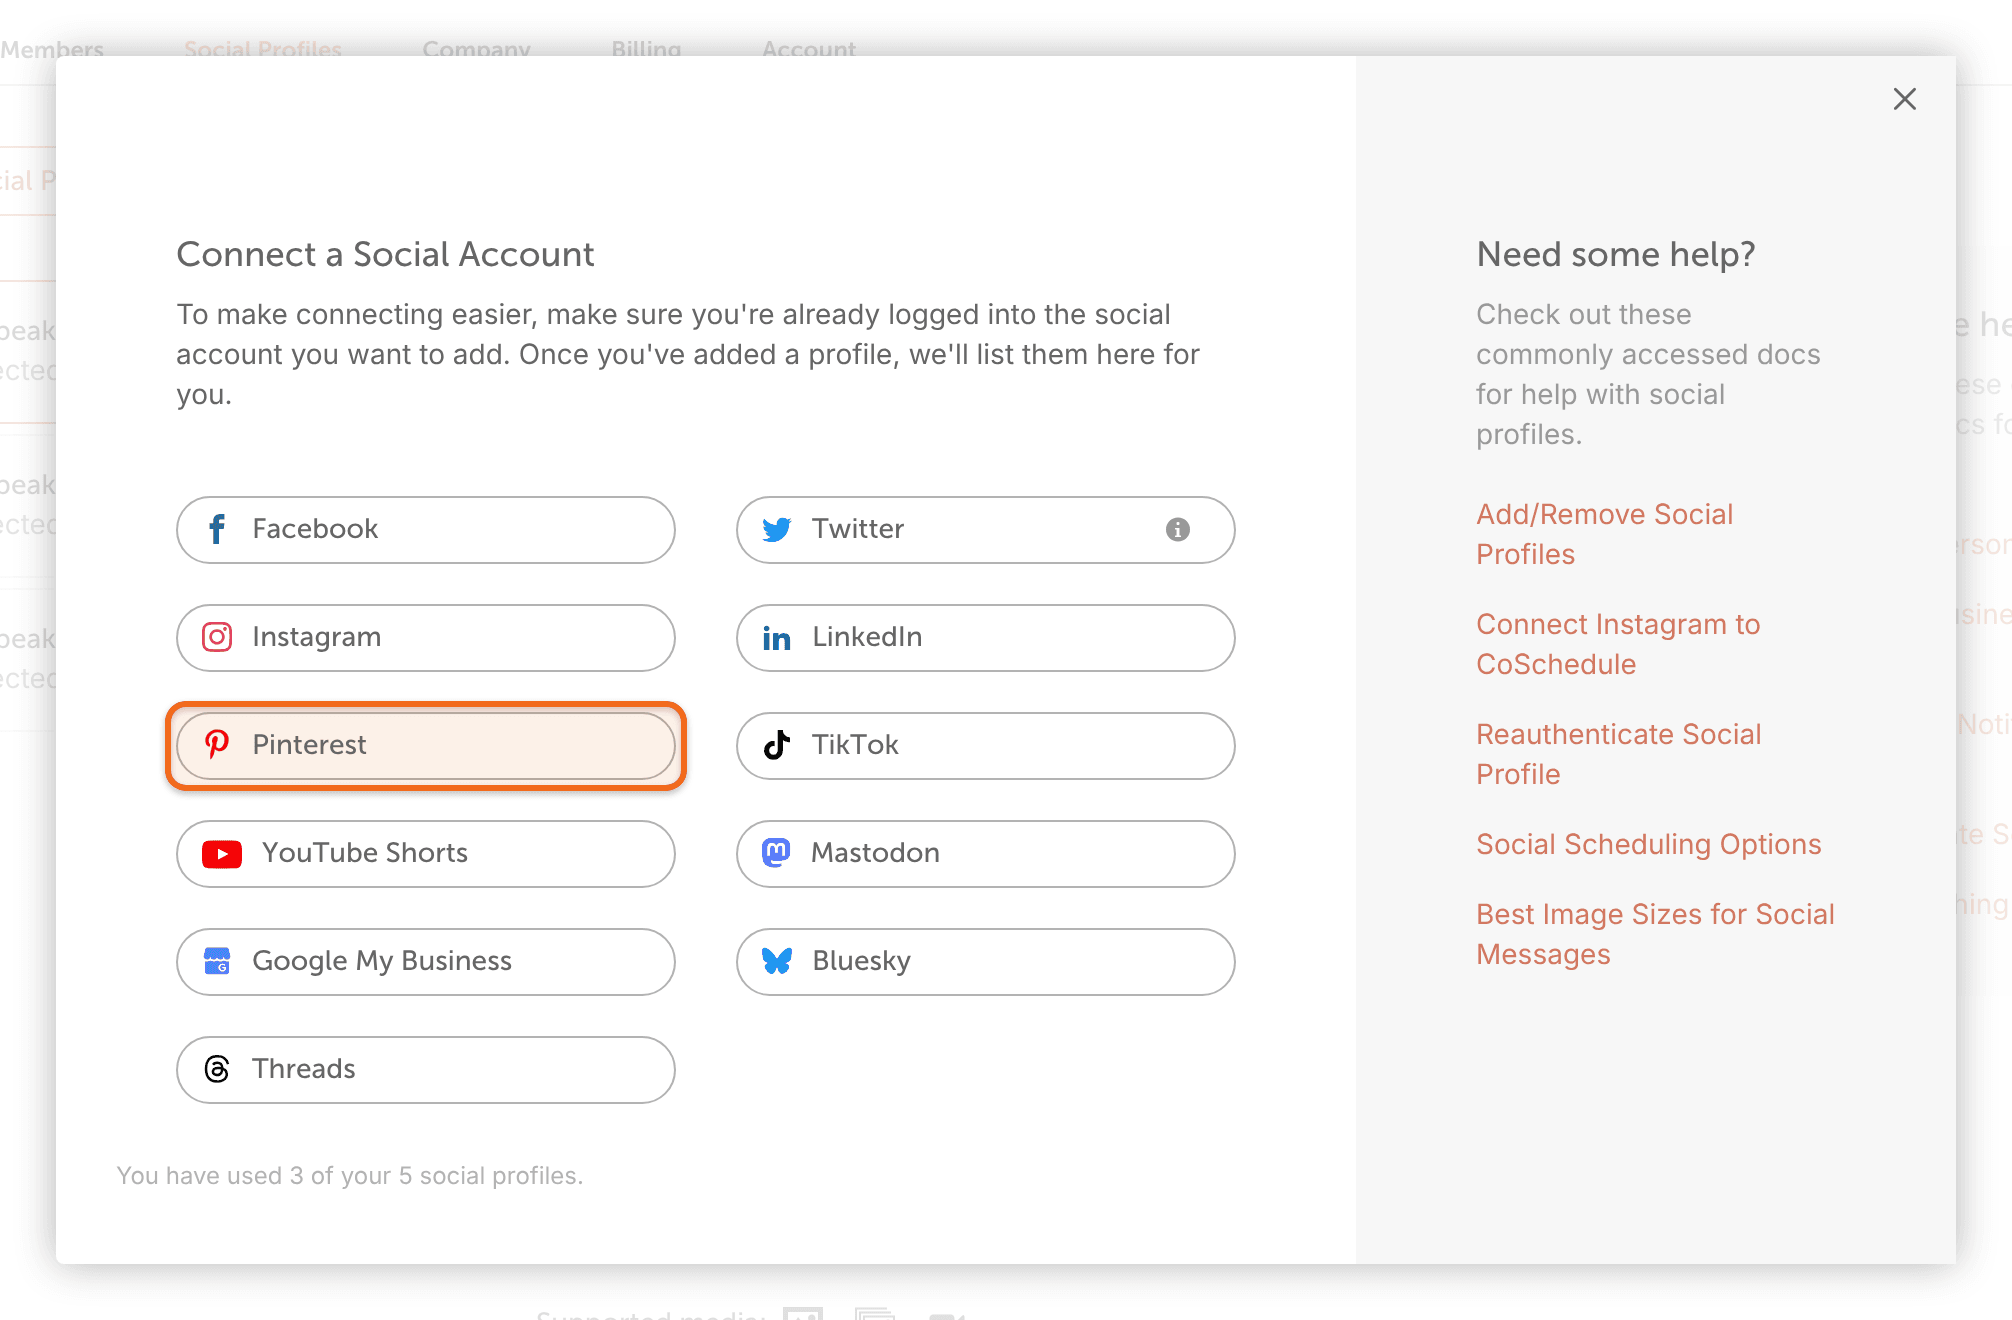2012x1320 pixels.
Task: Click the TikTok note icon
Action: tap(777, 745)
